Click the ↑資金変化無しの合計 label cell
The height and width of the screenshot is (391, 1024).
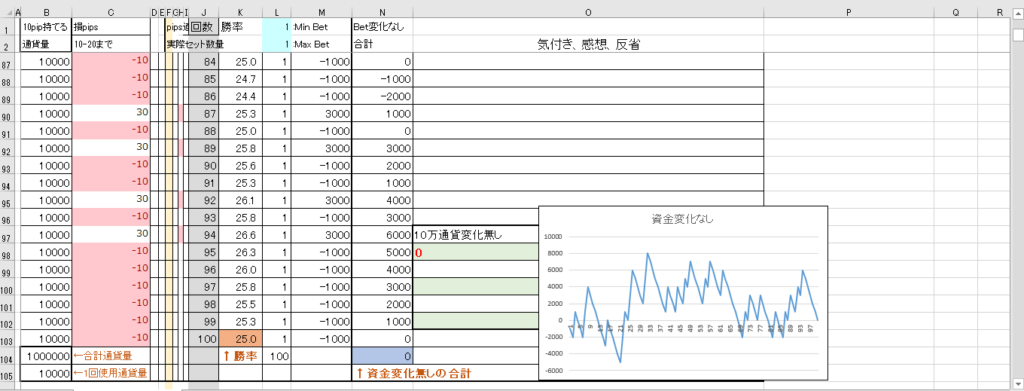click(412, 374)
